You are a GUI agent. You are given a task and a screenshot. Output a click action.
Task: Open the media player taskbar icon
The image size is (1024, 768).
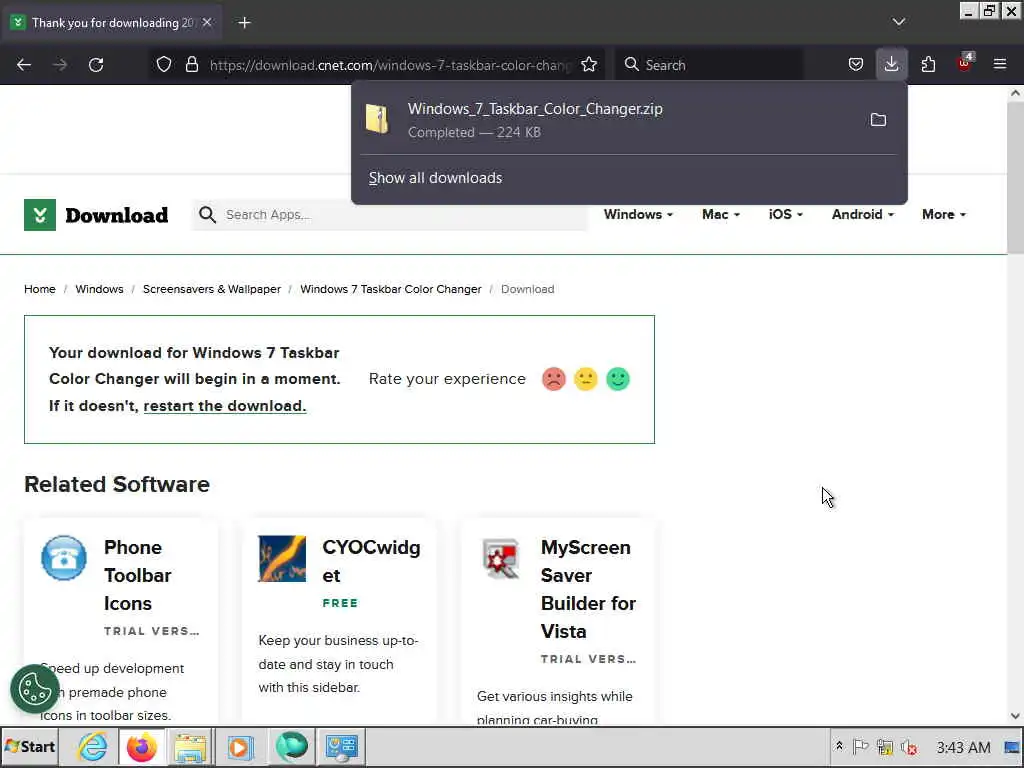click(x=240, y=747)
